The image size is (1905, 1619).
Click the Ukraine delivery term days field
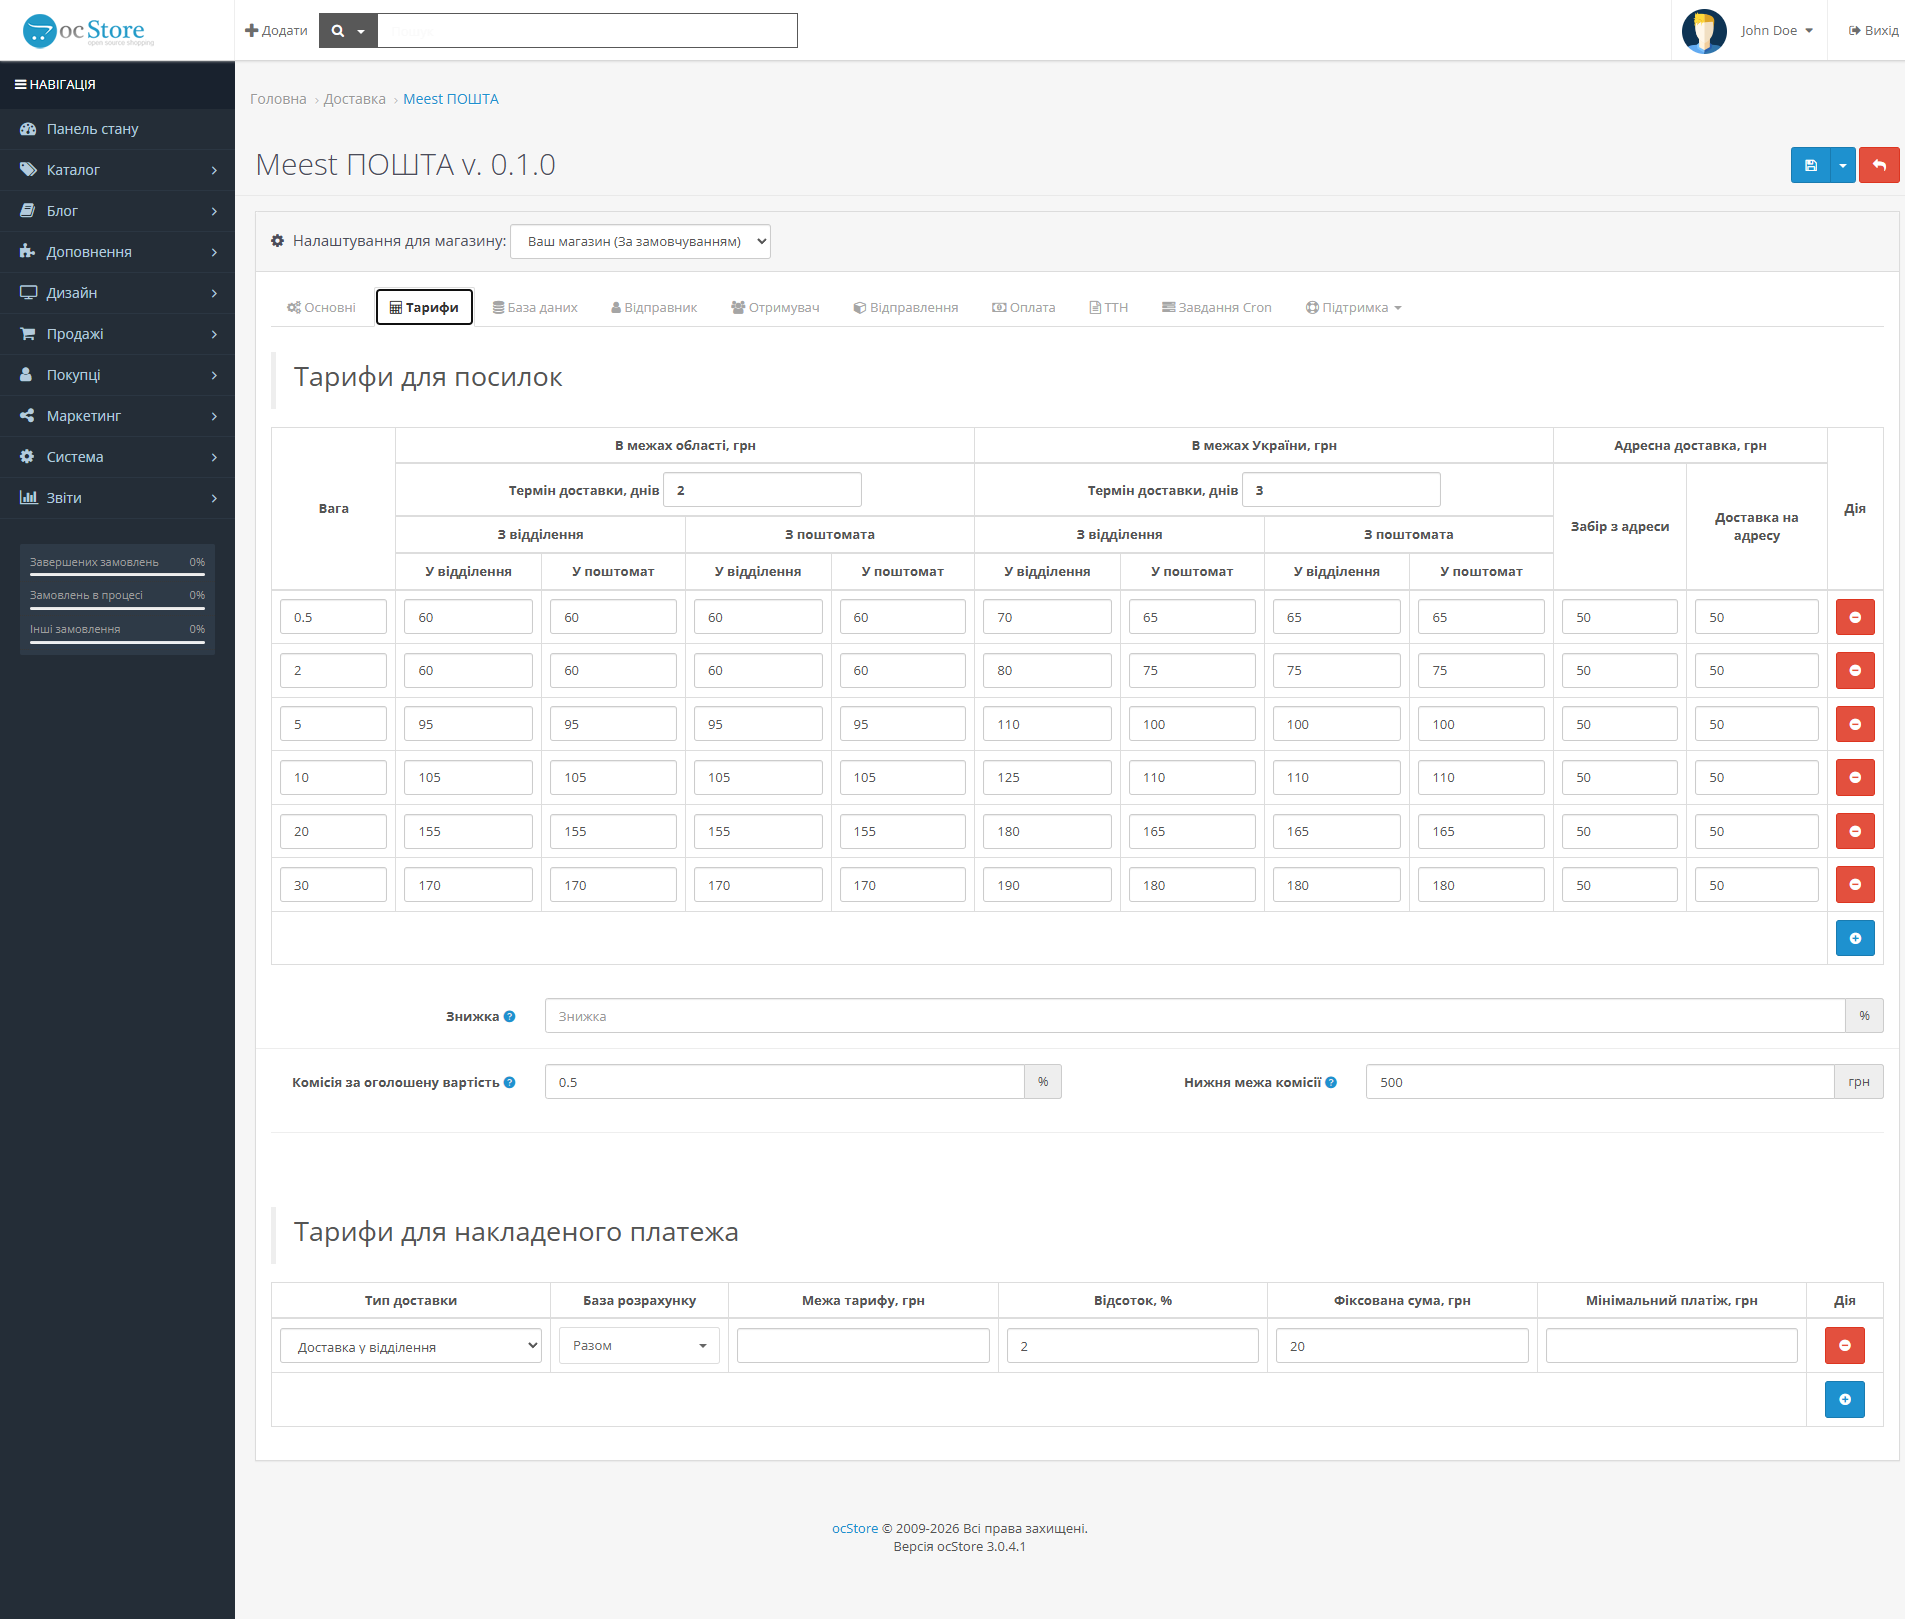click(x=1341, y=490)
